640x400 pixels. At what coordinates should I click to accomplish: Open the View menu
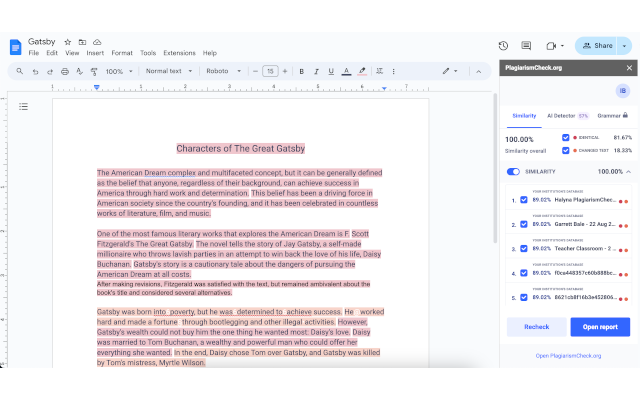coord(72,53)
